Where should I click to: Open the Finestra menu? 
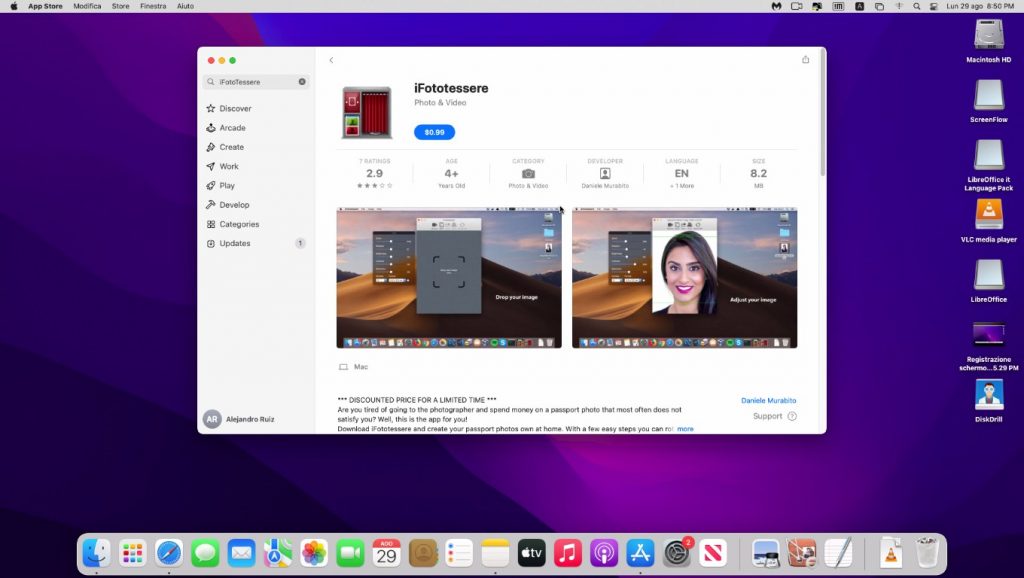coord(153,6)
